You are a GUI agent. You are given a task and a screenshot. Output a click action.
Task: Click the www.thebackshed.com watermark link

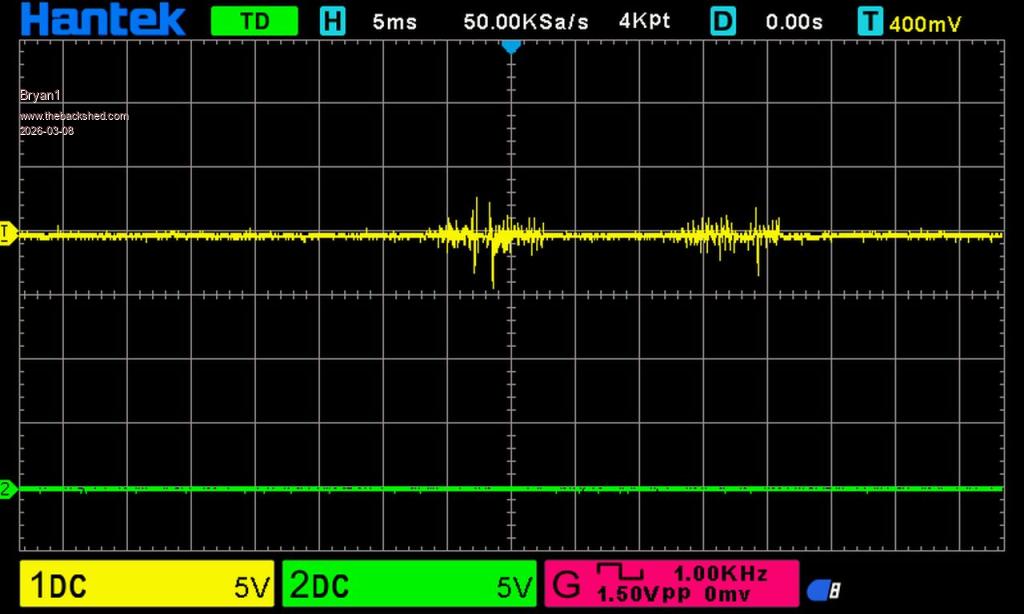pyautogui.click(x=74, y=116)
